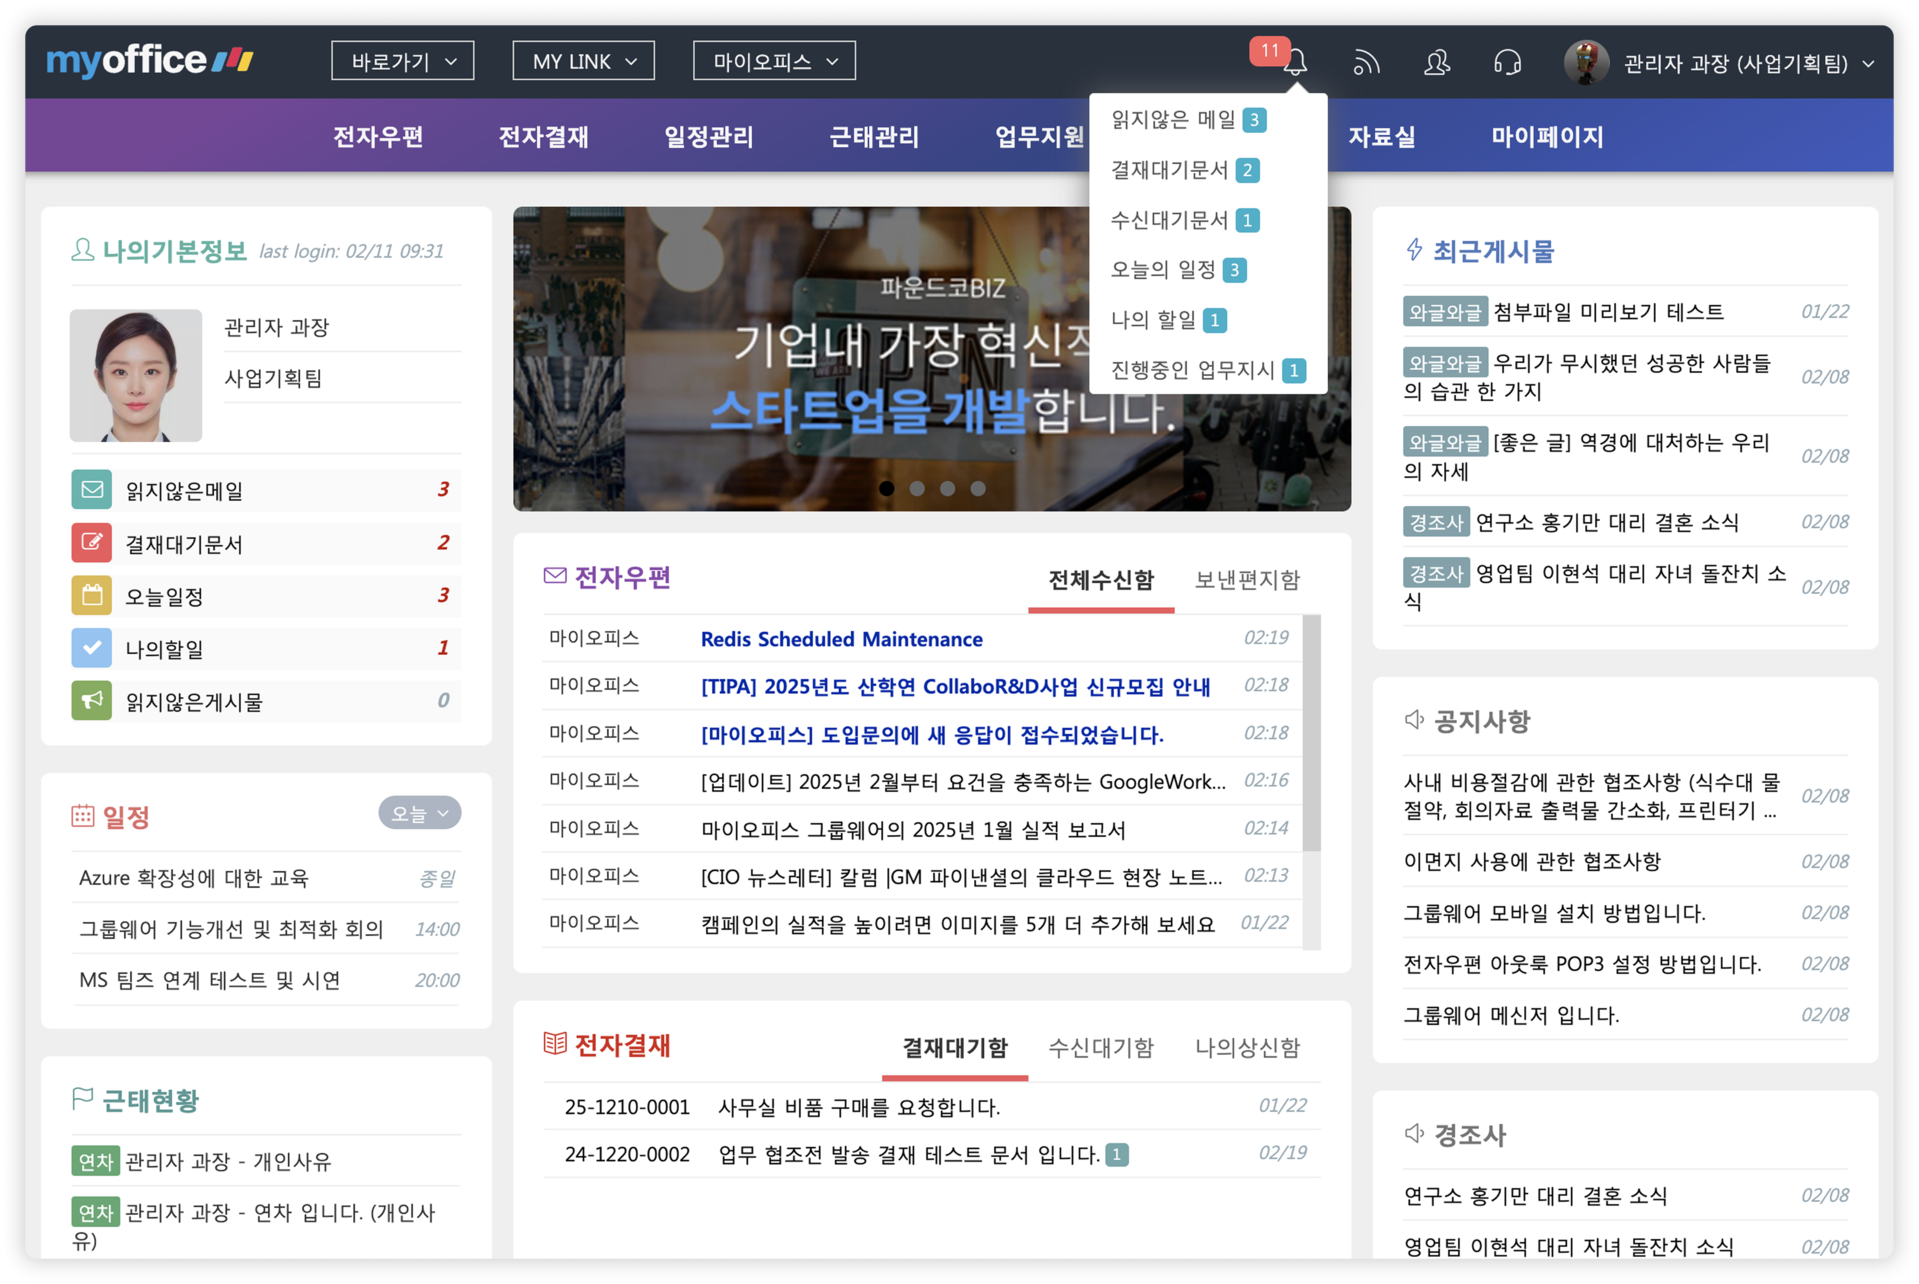Click the flag icon beside 근태현황
The width and height of the screenshot is (1919, 1284).
click(82, 1100)
